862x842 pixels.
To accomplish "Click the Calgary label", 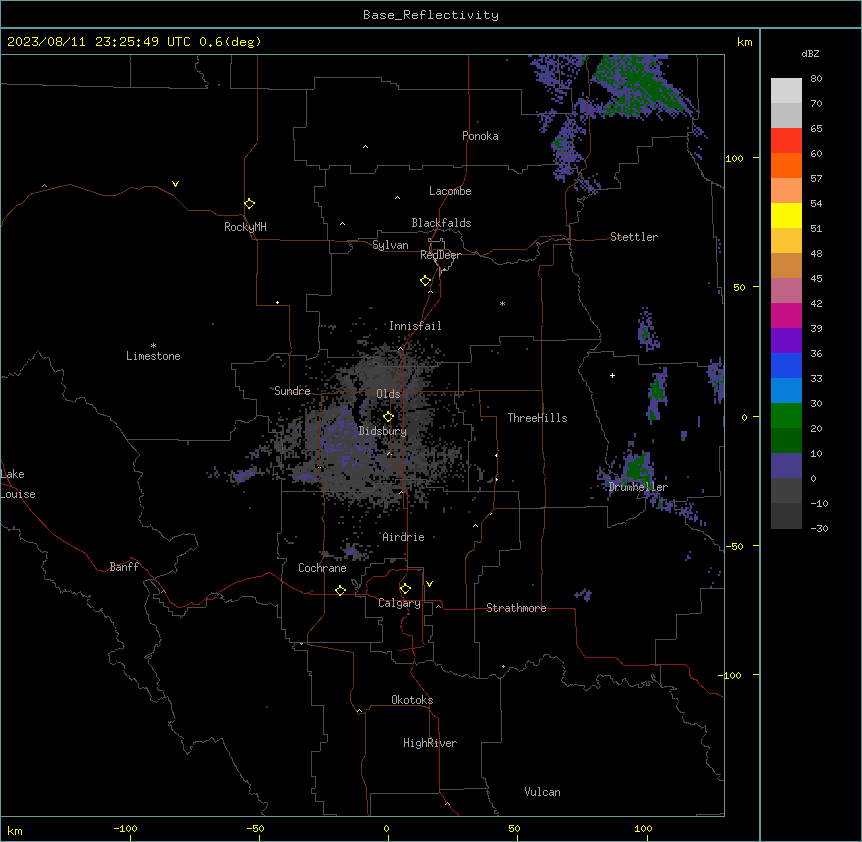I will pyautogui.click(x=399, y=603).
